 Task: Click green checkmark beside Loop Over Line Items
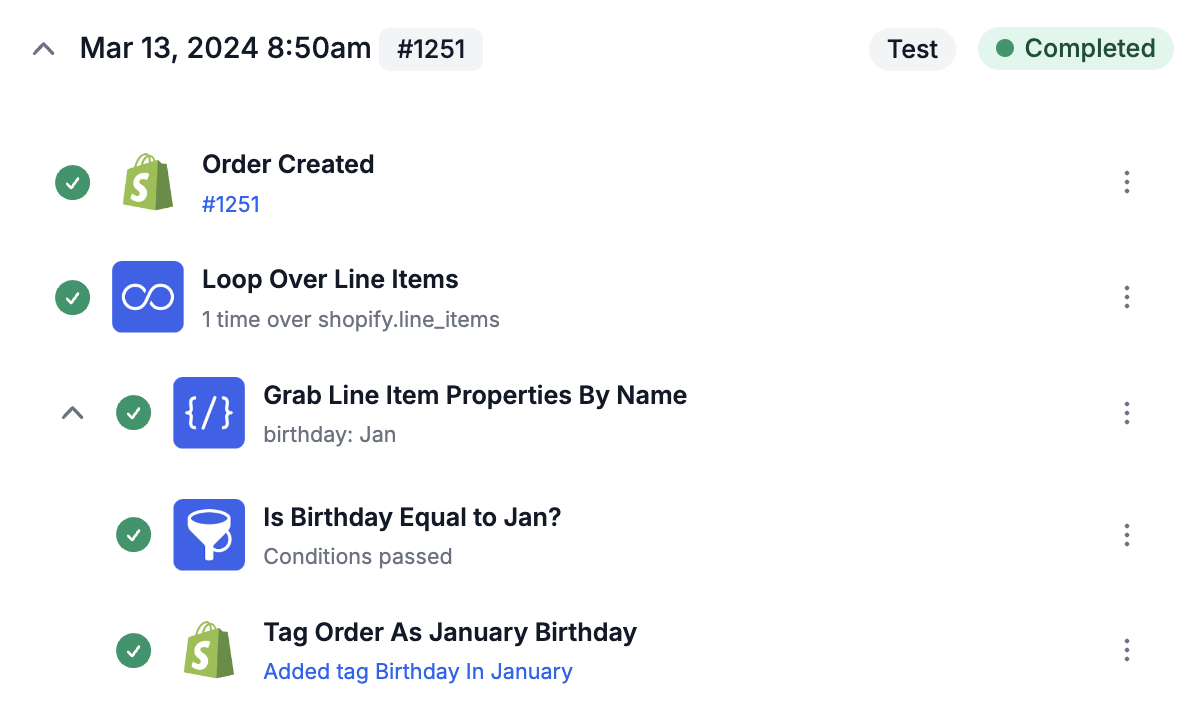73,297
